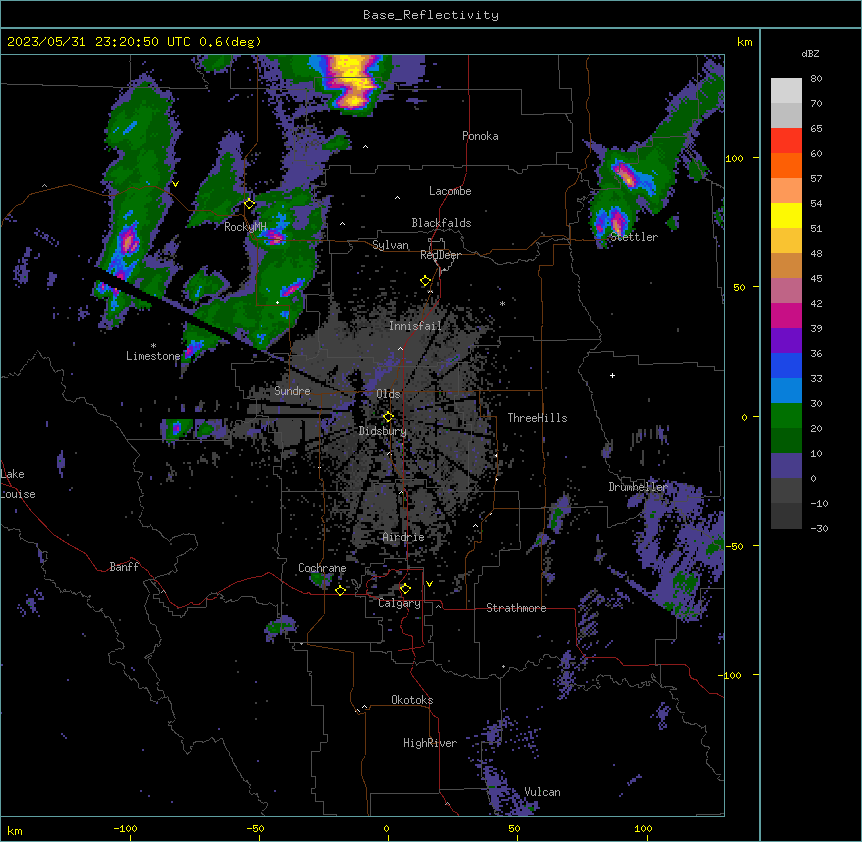Click the 80 value at the legend top
862x842 pixels.
point(816,79)
